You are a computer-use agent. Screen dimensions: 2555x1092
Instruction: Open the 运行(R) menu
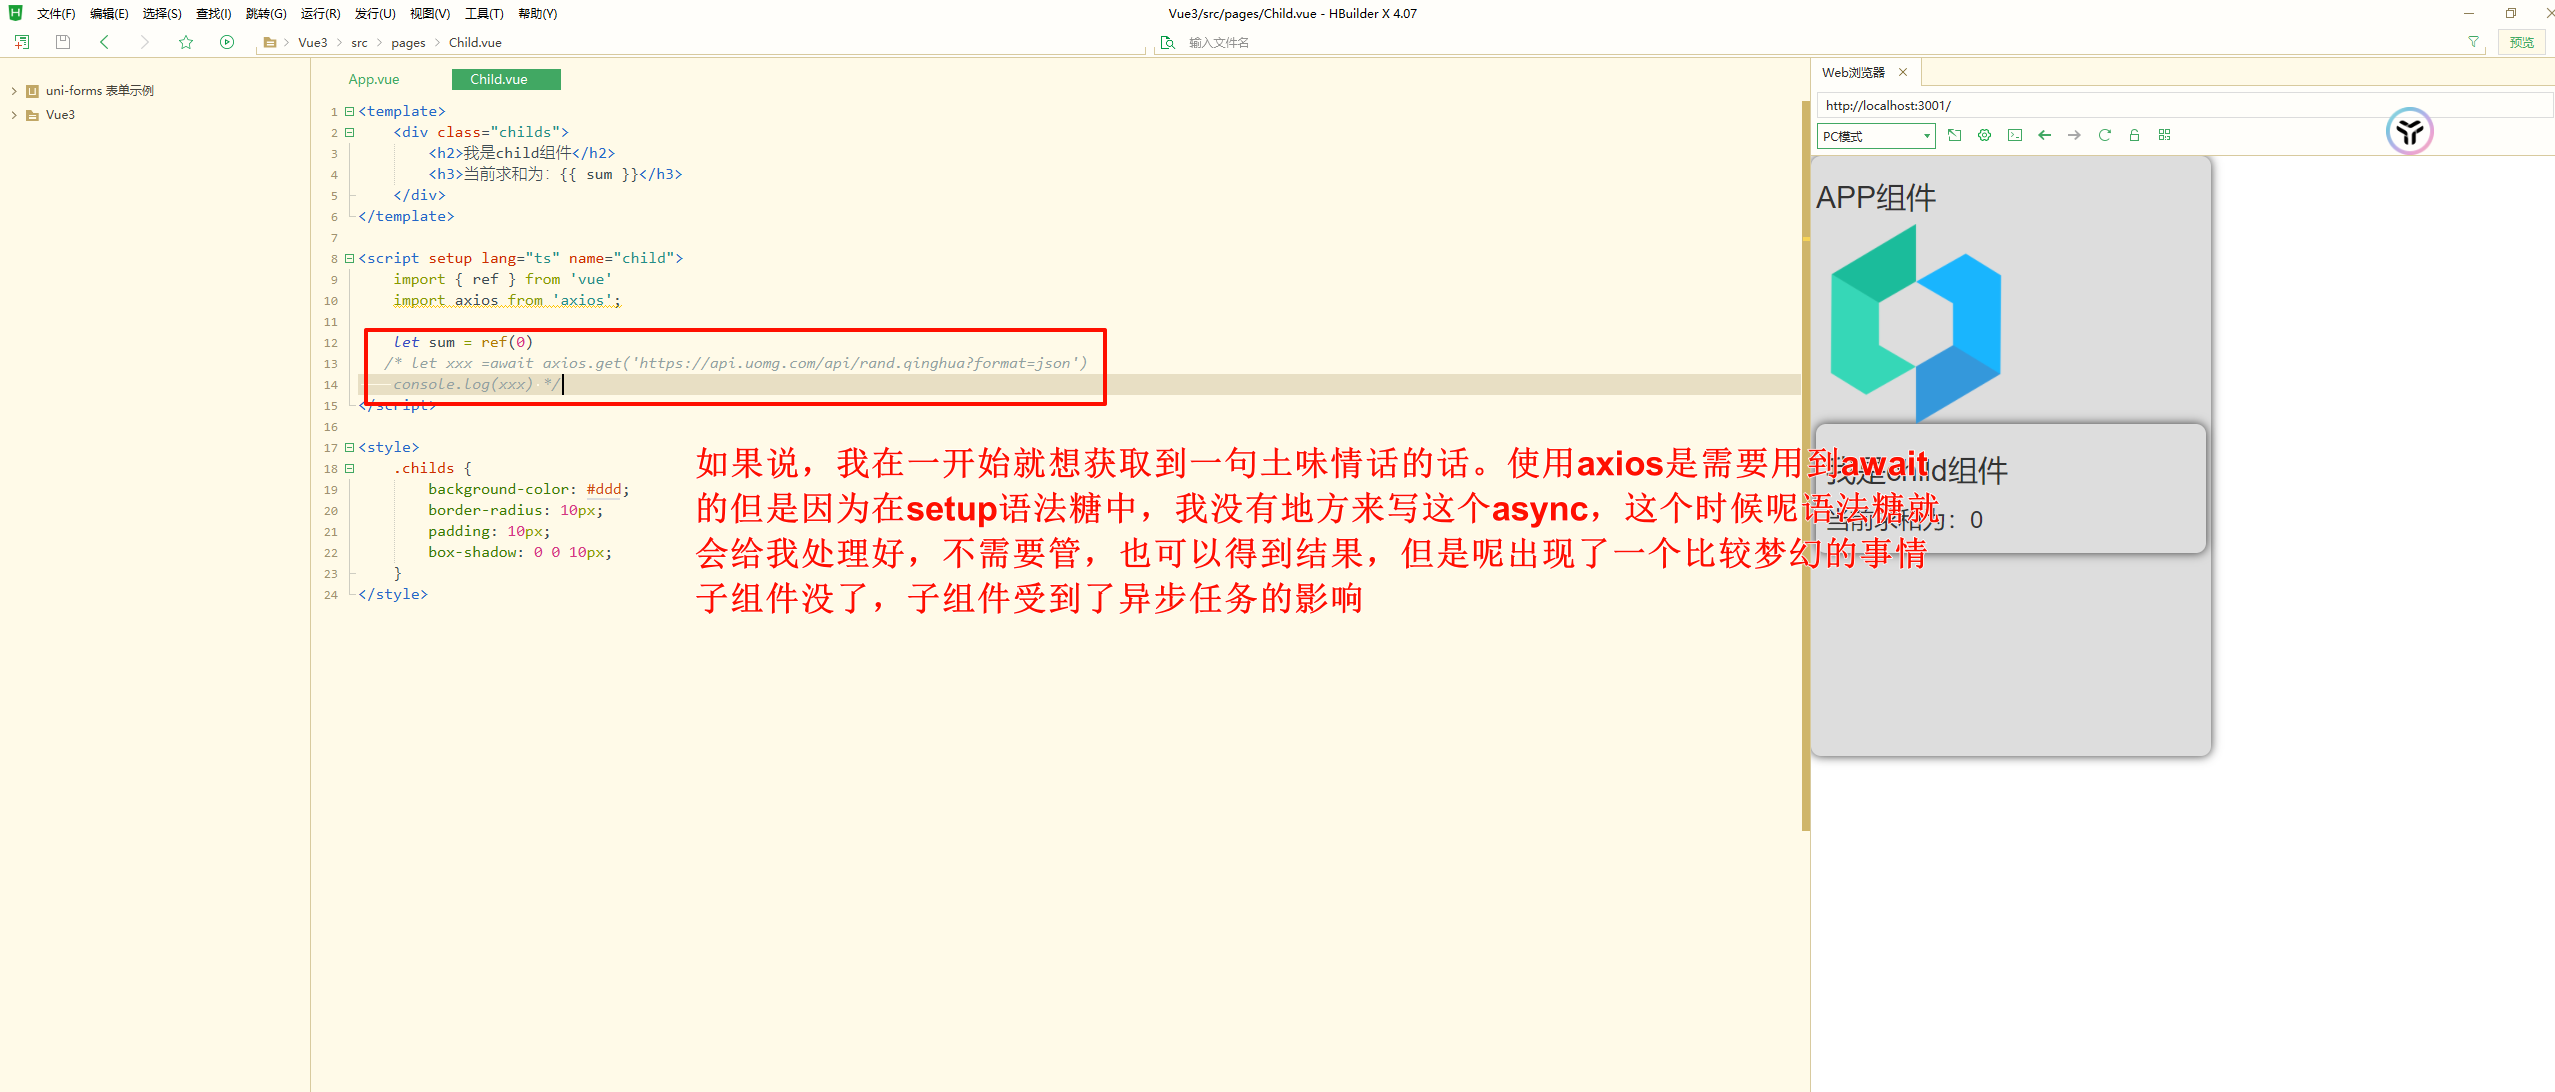pyautogui.click(x=320, y=13)
